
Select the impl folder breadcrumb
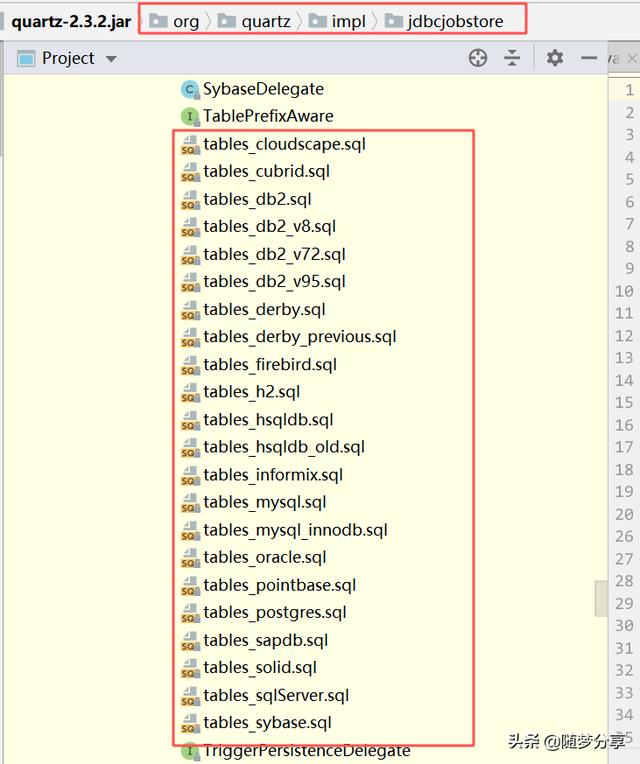(337, 21)
